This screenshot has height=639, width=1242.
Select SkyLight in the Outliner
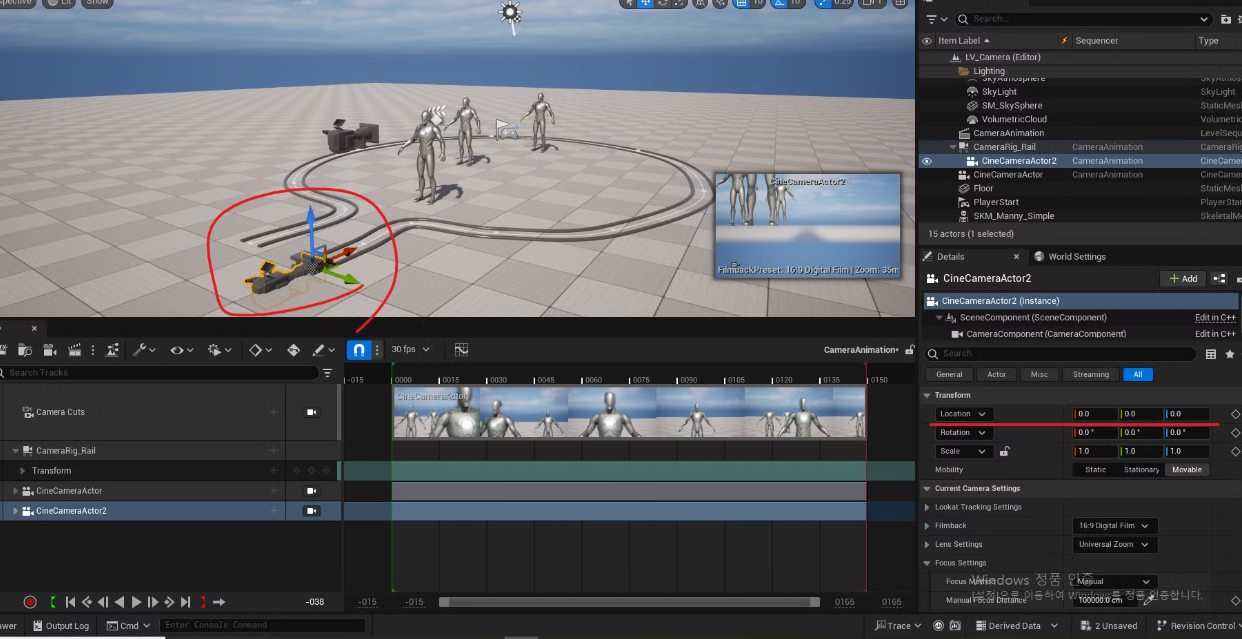click(999, 92)
